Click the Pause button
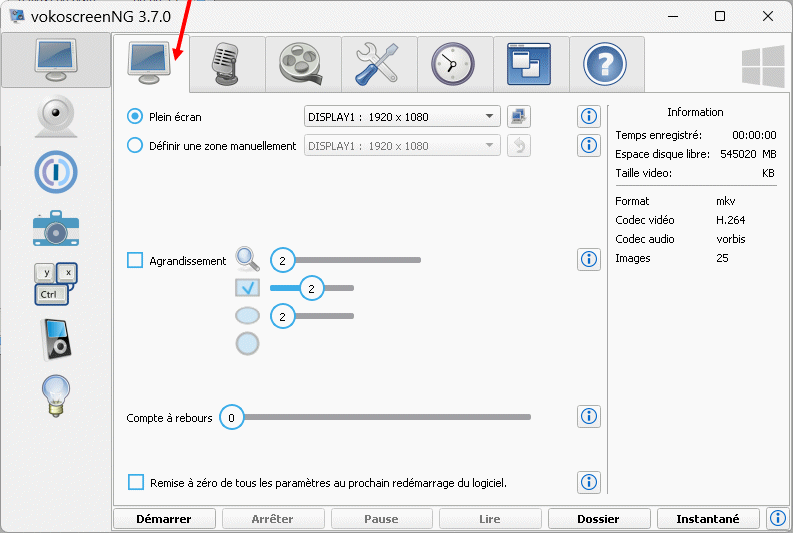This screenshot has height=533, width=793. [x=382, y=519]
